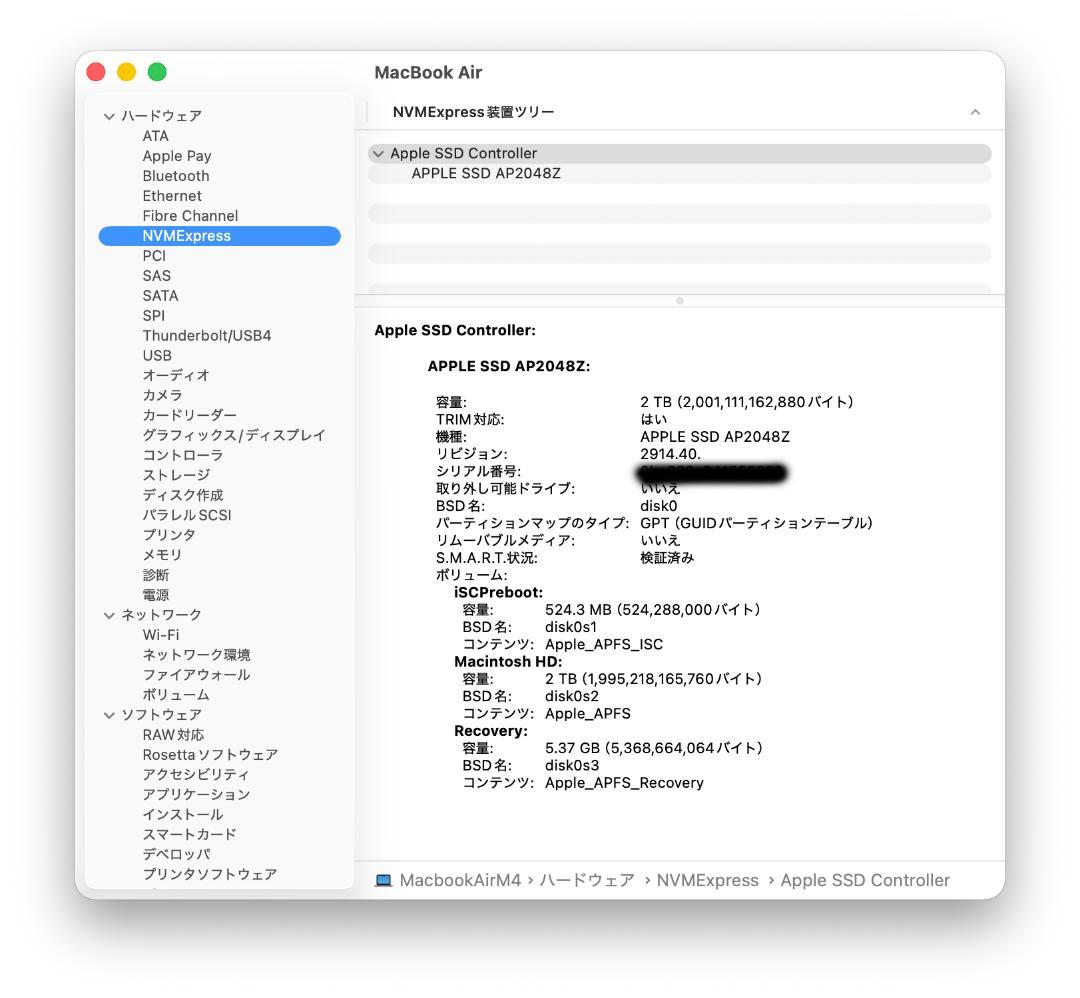Open アプリケーション under the software section
The height and width of the screenshot is (998, 1080).
click(x=193, y=794)
